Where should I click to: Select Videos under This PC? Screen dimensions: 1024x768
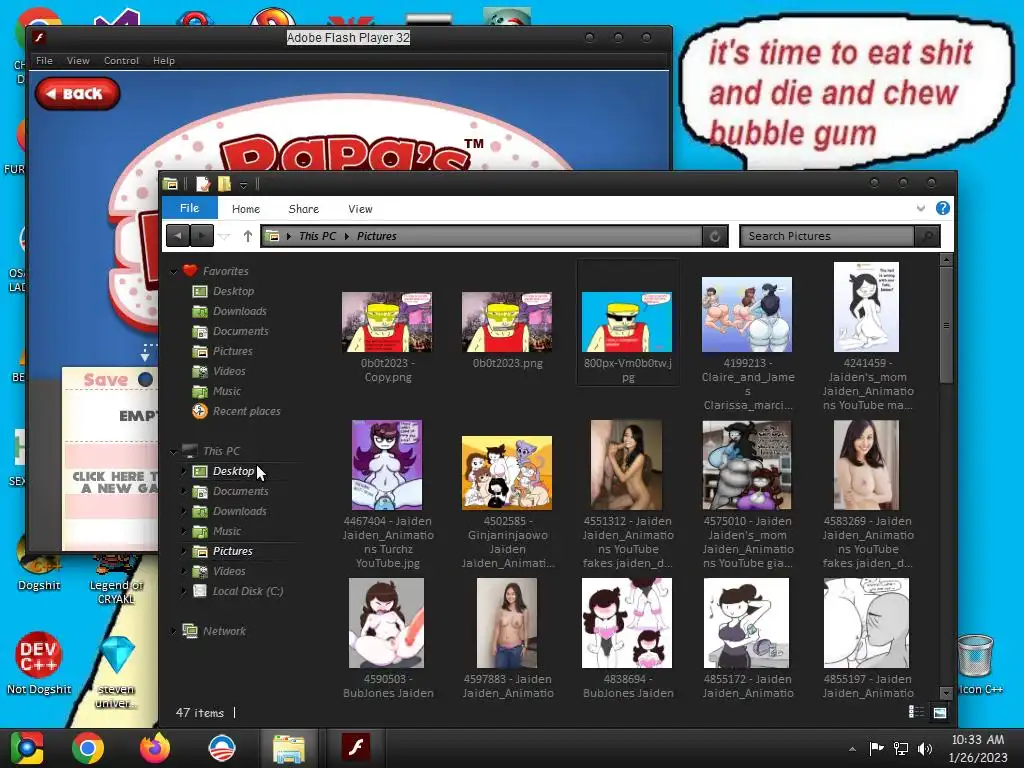click(229, 571)
